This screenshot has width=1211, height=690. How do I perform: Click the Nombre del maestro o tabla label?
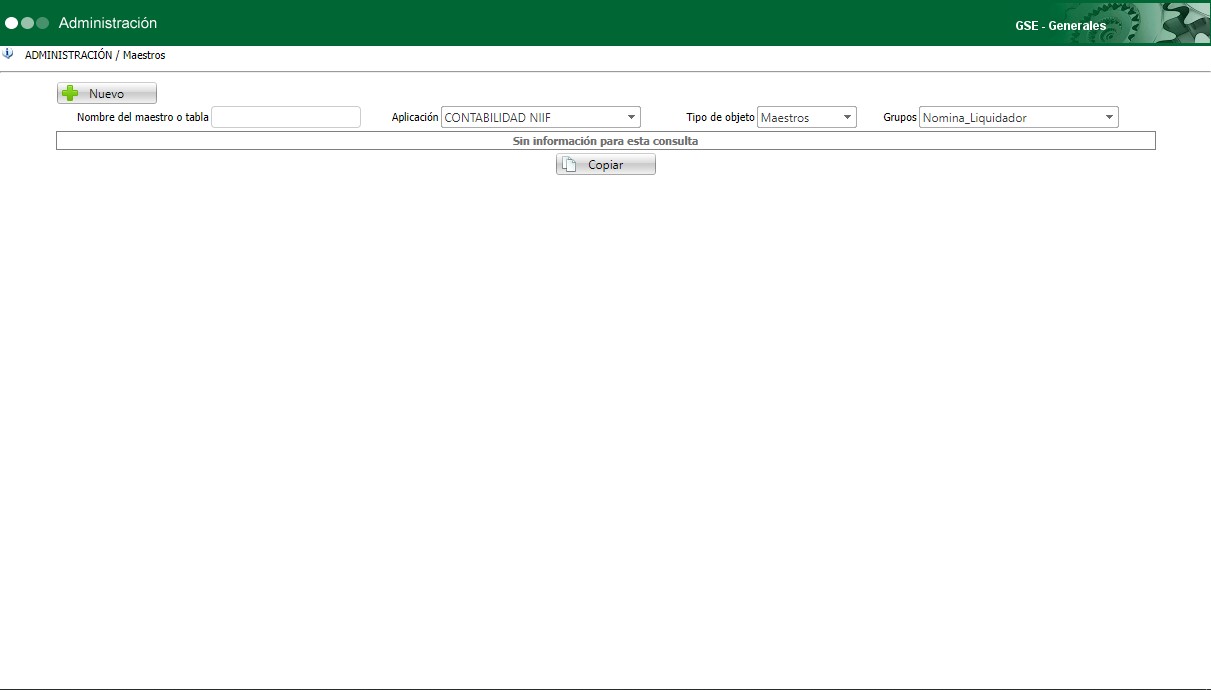(143, 117)
